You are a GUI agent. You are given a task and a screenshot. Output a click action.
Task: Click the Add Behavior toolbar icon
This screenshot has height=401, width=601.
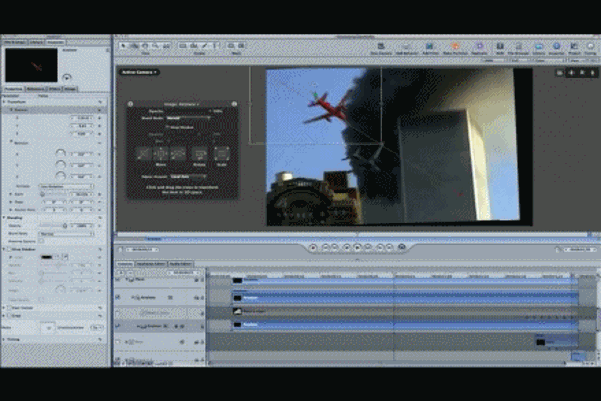click(408, 46)
